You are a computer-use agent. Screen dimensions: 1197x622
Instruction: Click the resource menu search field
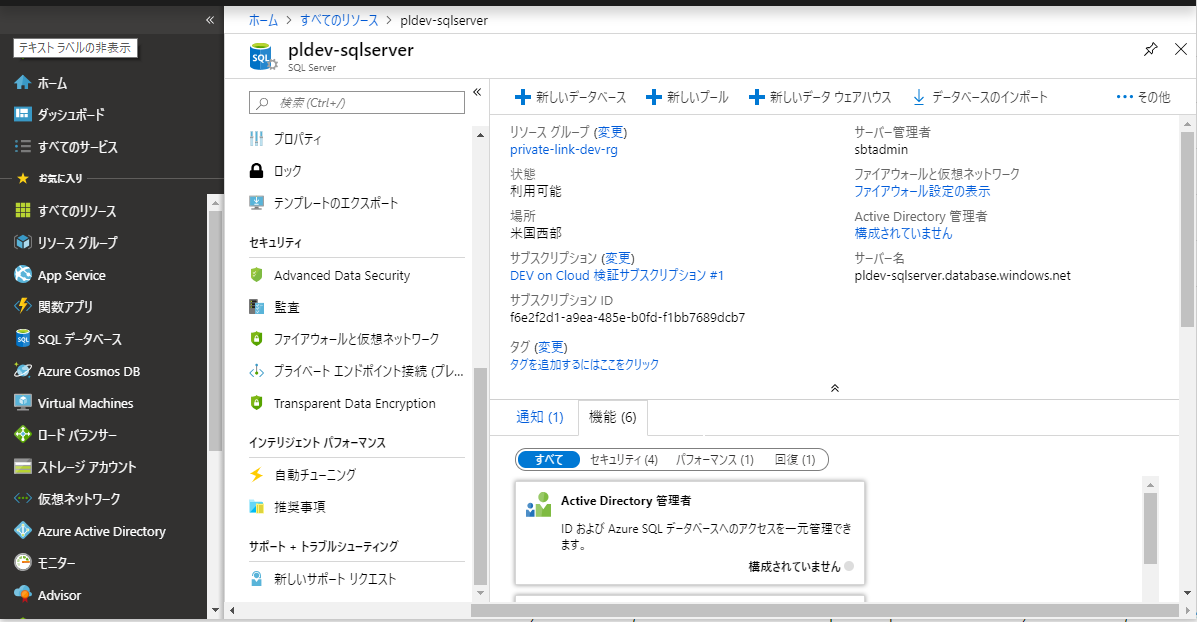tap(357, 102)
